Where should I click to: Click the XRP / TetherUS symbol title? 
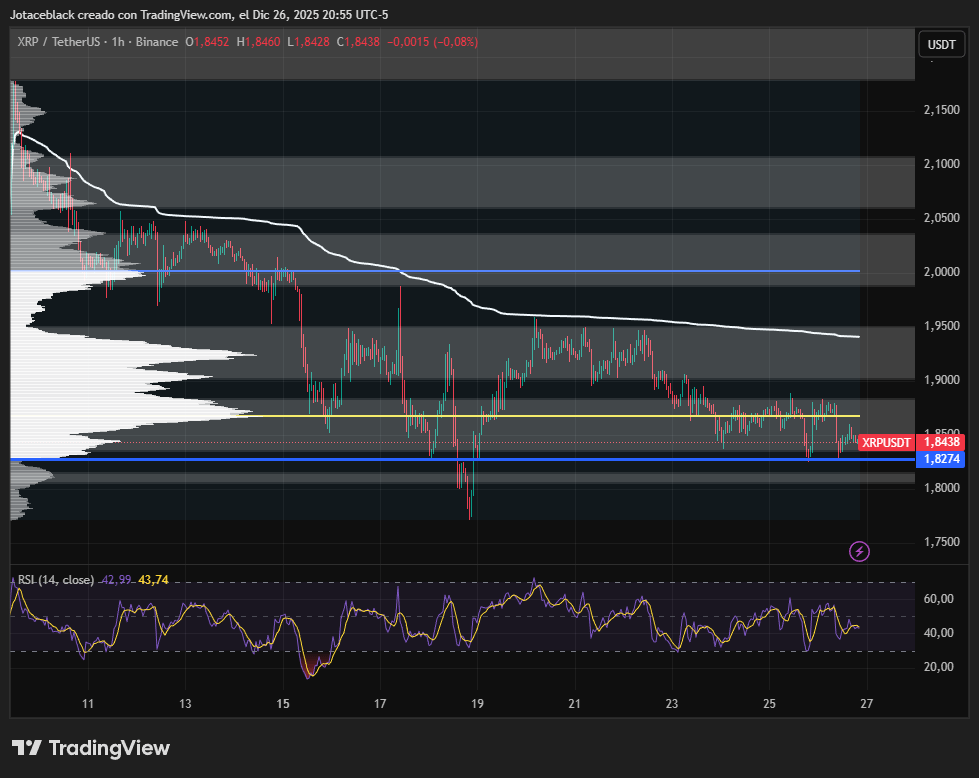pos(60,42)
